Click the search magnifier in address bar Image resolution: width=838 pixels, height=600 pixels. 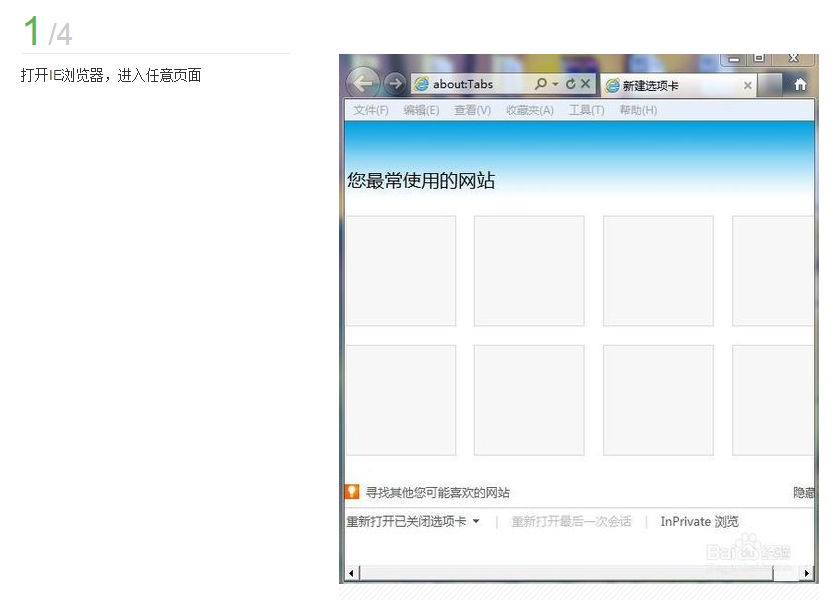[x=541, y=84]
